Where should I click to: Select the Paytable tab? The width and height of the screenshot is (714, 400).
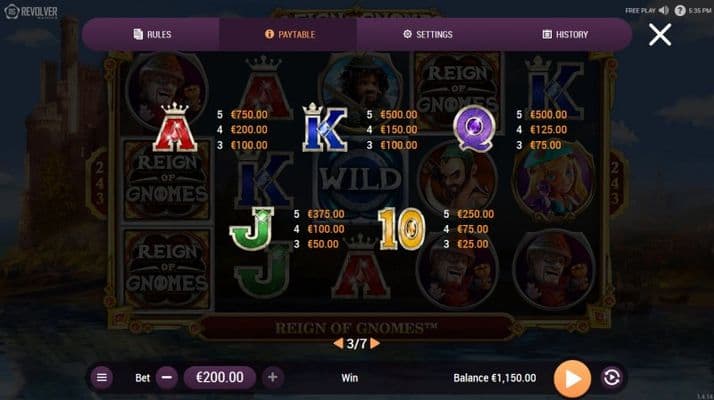coord(289,34)
